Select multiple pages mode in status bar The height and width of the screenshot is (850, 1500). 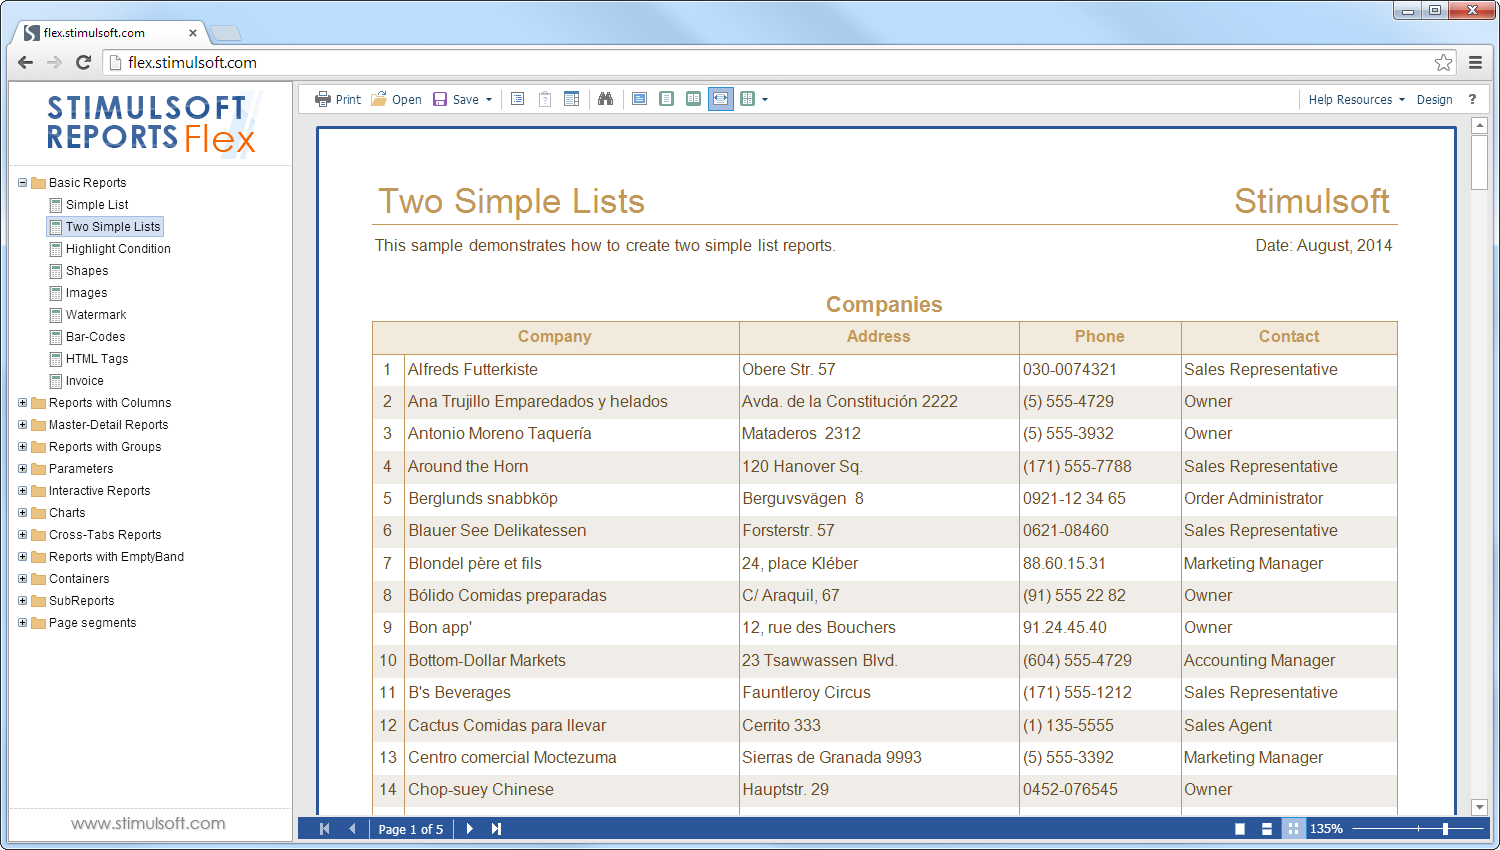coord(1293,829)
